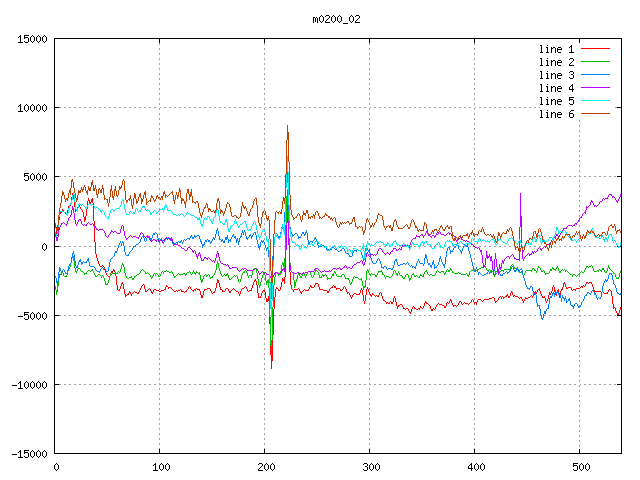Click the red line 1 legend sample

point(595,49)
